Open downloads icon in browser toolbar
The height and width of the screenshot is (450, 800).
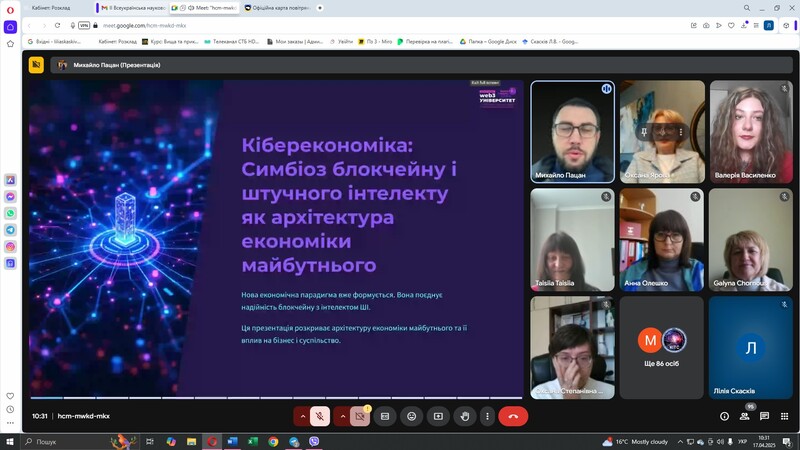click(744, 26)
